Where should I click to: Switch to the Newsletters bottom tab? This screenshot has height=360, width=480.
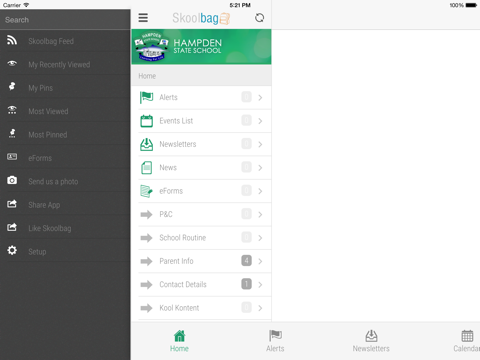coord(371,341)
